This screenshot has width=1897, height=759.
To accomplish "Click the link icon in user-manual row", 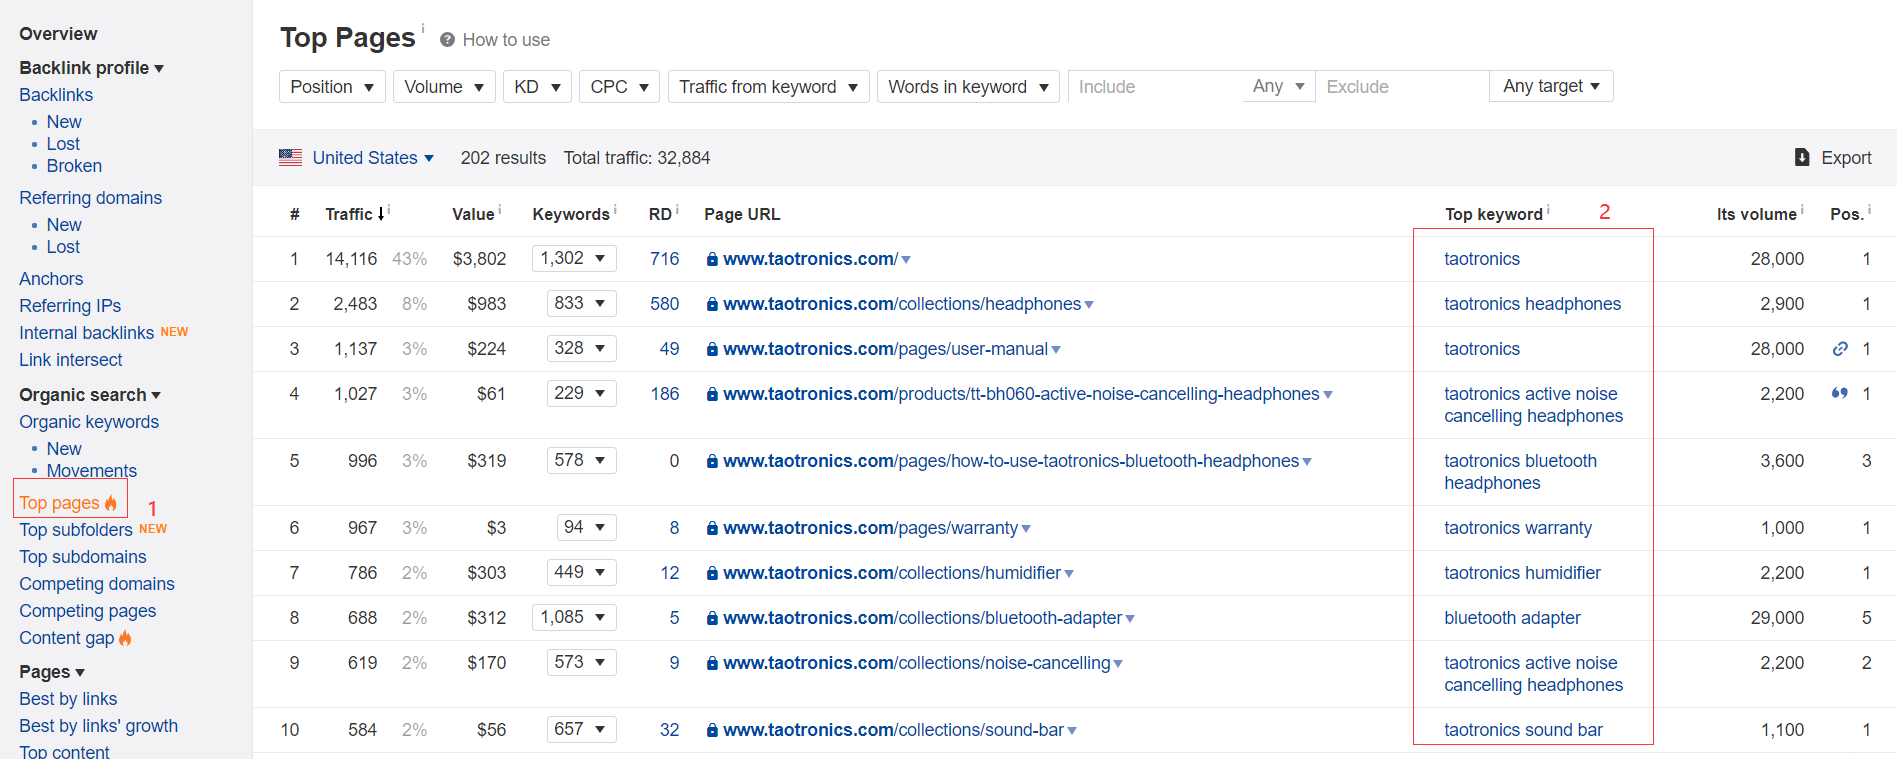I will coord(1840,349).
